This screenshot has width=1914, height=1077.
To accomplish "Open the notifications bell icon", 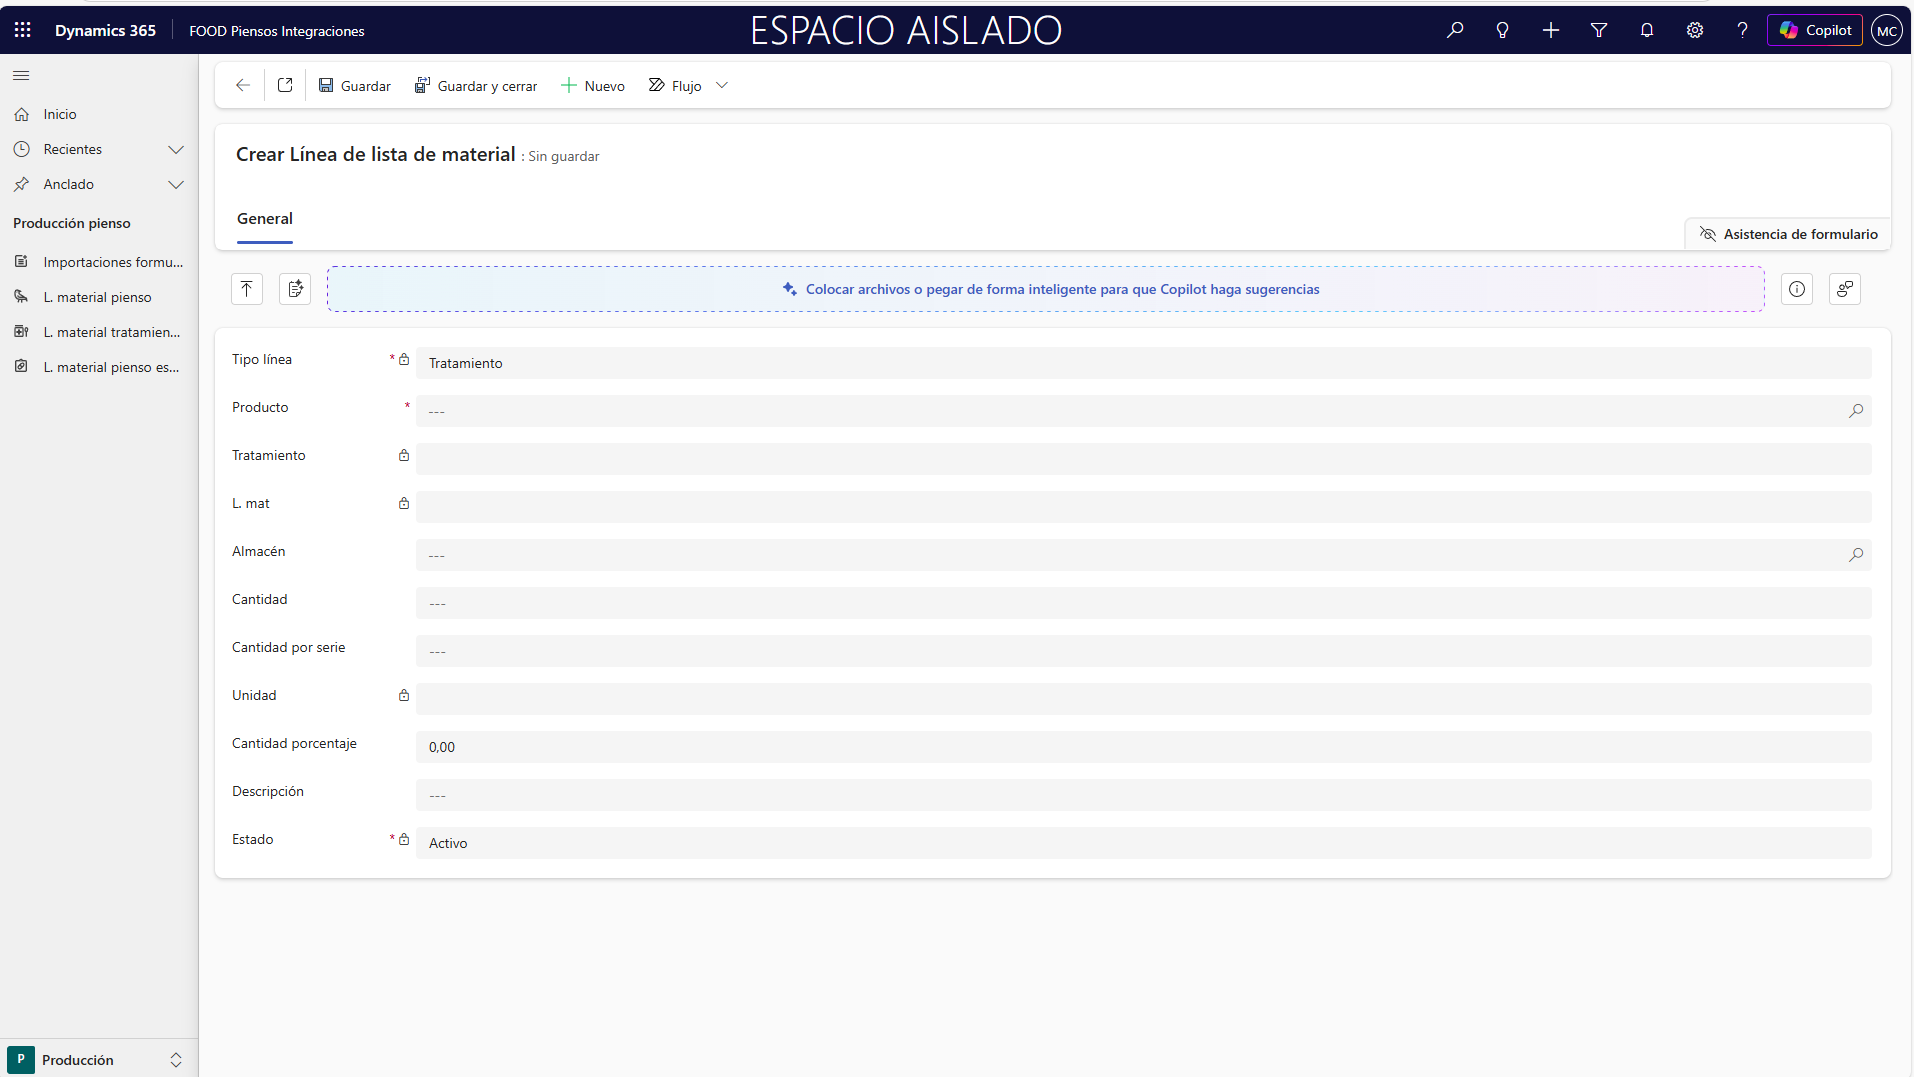I will 1646,30.
